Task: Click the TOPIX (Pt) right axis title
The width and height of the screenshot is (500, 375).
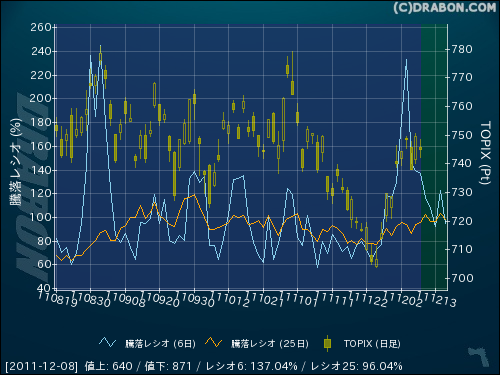Action: click(x=485, y=153)
